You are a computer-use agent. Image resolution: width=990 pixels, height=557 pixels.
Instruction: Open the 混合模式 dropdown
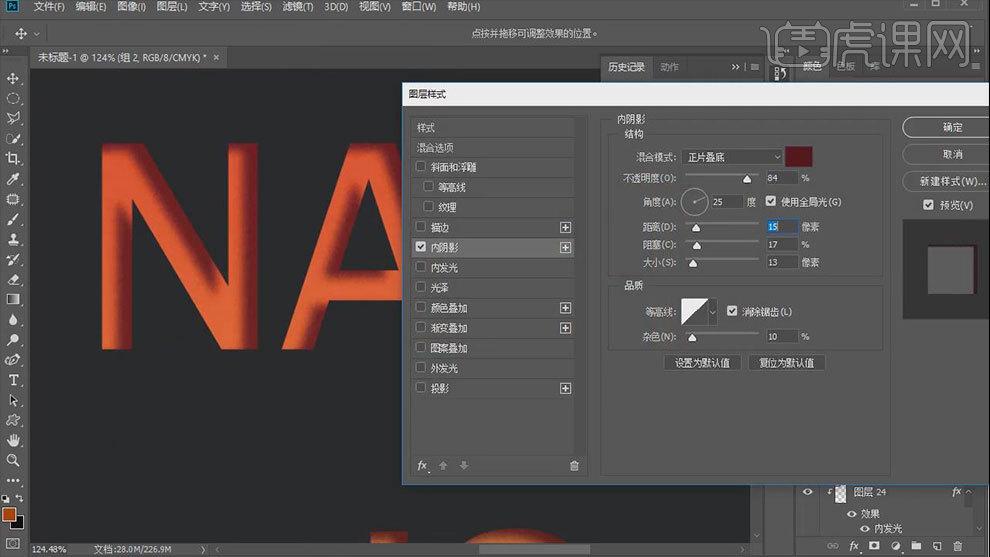pos(732,157)
